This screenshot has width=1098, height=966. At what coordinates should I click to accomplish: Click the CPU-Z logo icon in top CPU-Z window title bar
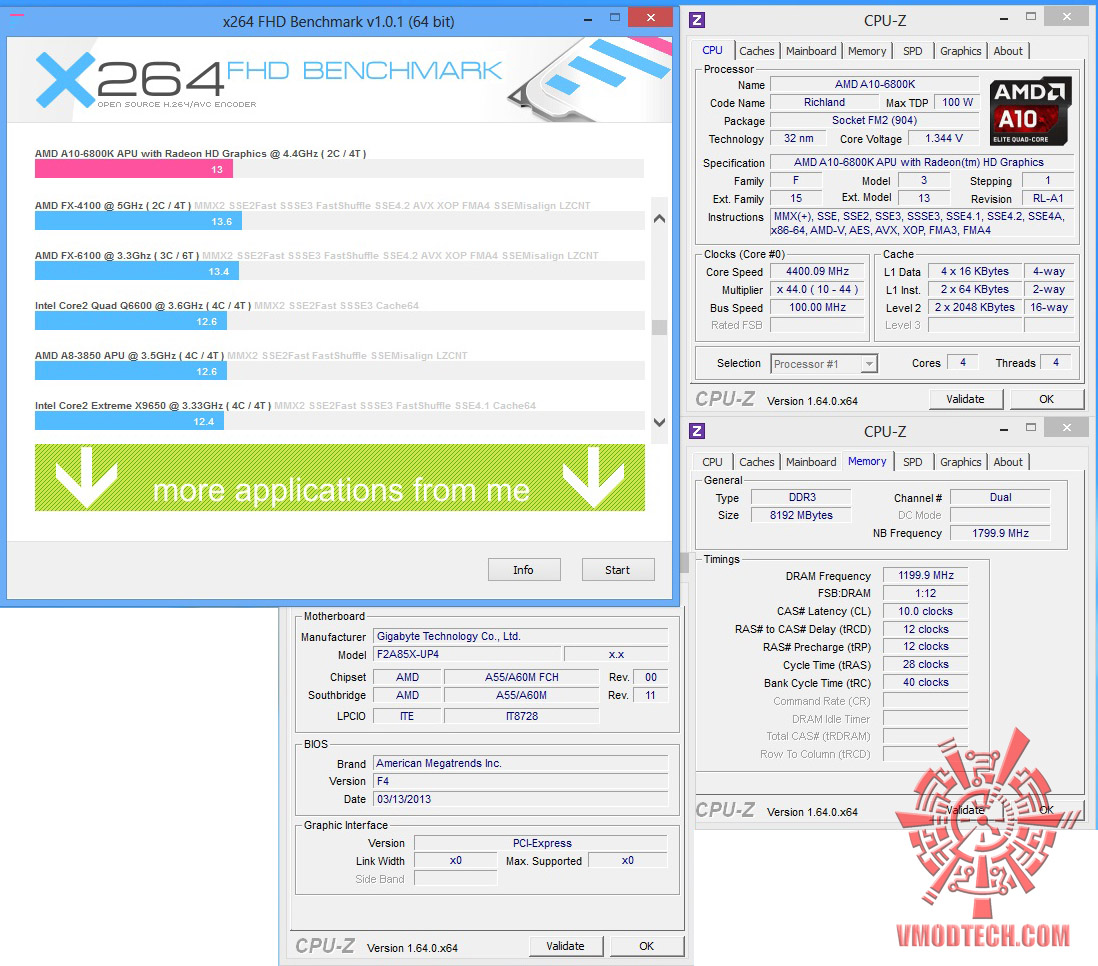tap(697, 20)
